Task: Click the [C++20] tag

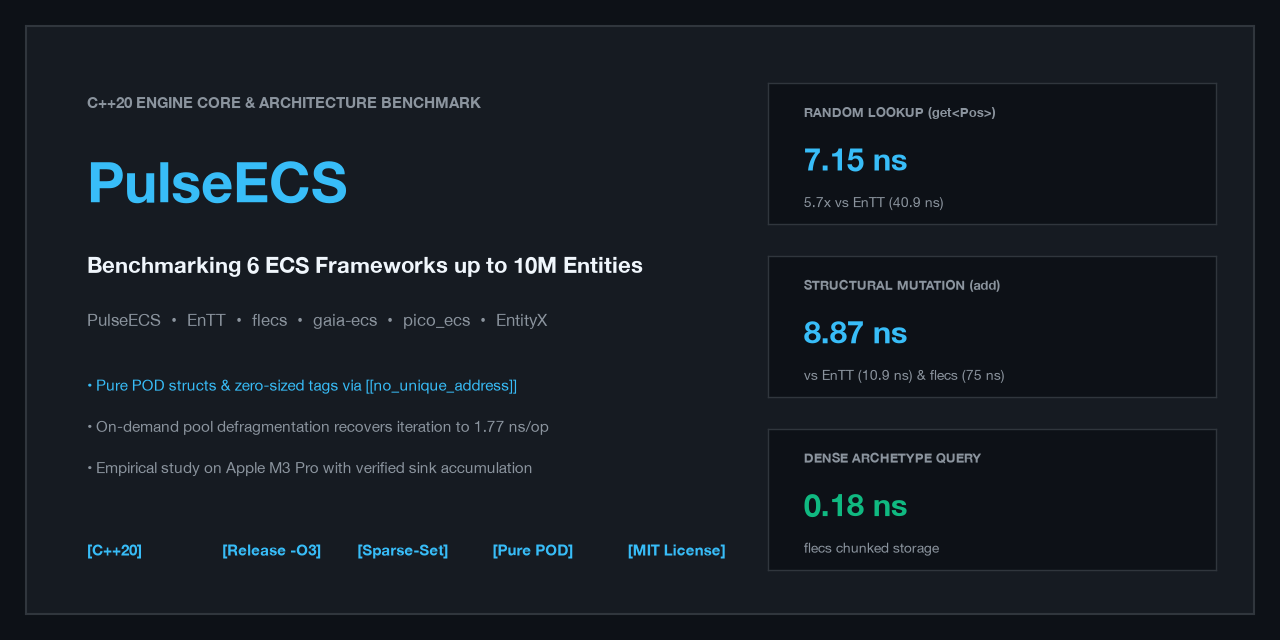Action: click(114, 551)
